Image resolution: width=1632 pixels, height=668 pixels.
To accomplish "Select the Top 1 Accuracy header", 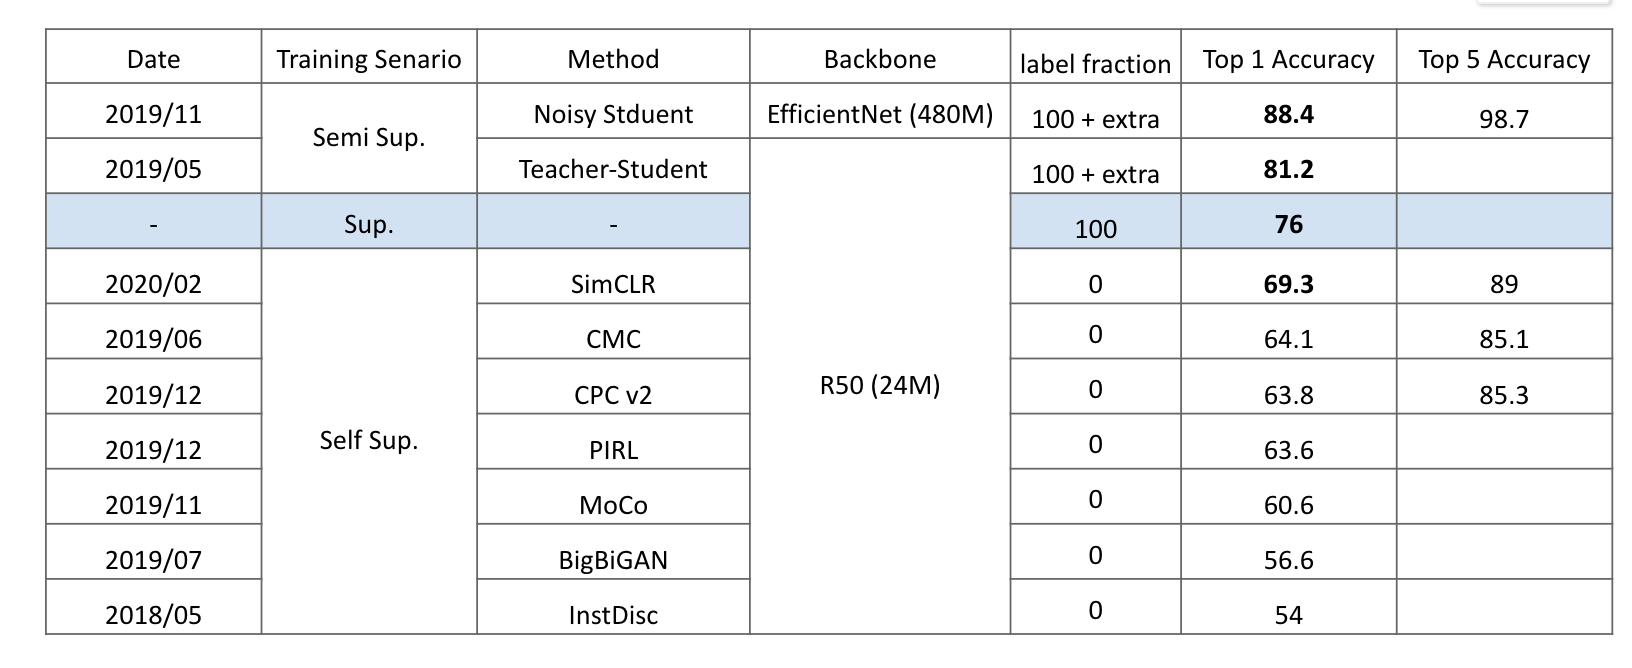I will click(1288, 59).
